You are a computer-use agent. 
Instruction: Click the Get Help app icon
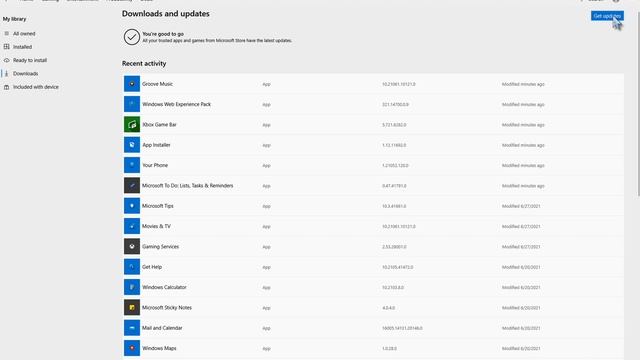pyautogui.click(x=132, y=267)
